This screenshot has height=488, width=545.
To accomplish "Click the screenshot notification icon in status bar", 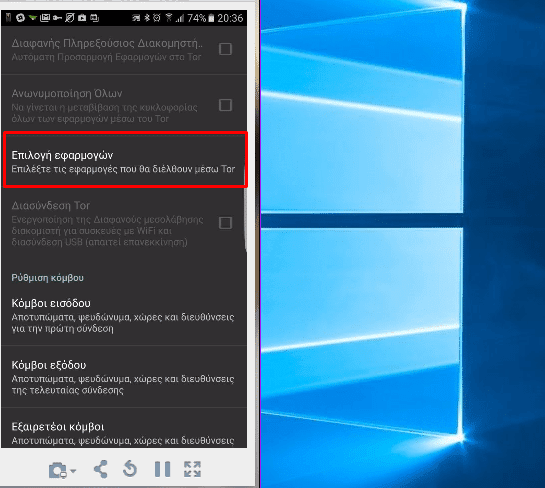I will (x=95, y=18).
